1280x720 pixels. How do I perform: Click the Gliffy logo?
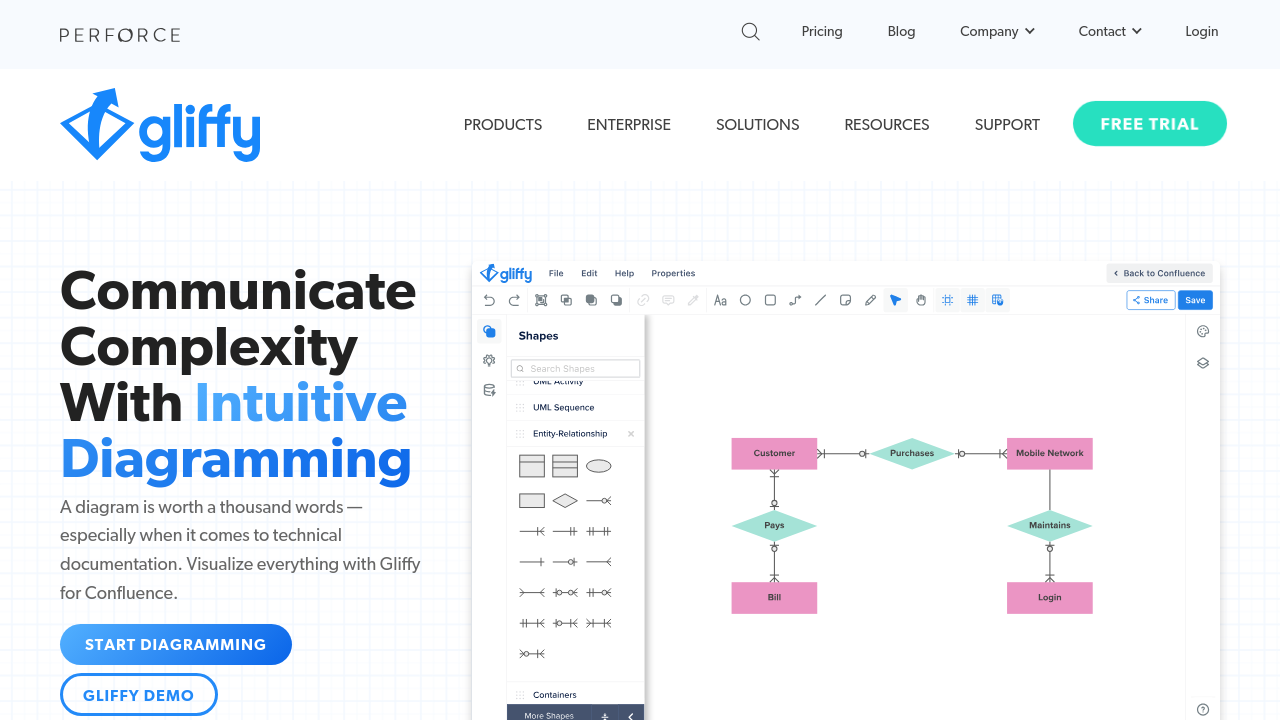pyautogui.click(x=160, y=125)
